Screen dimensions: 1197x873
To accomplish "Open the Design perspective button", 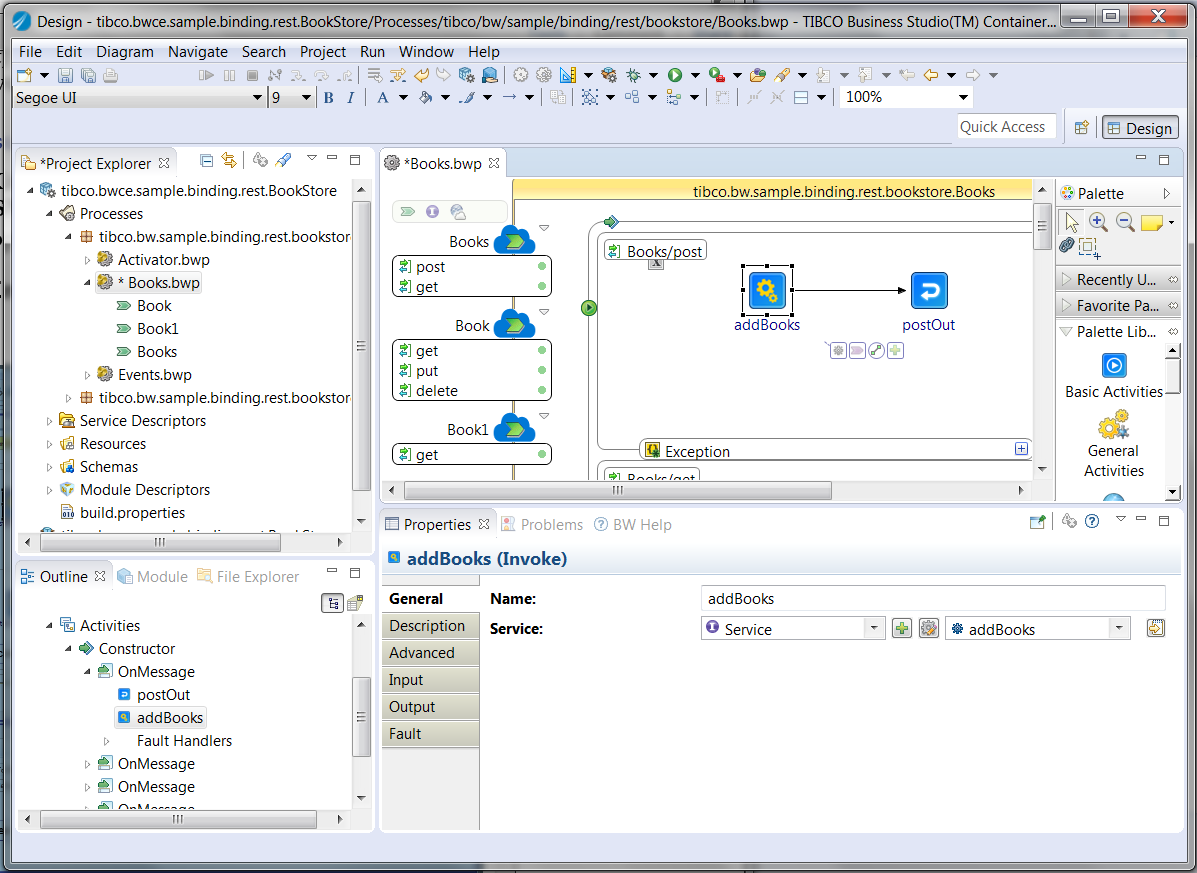I will pos(1138,128).
